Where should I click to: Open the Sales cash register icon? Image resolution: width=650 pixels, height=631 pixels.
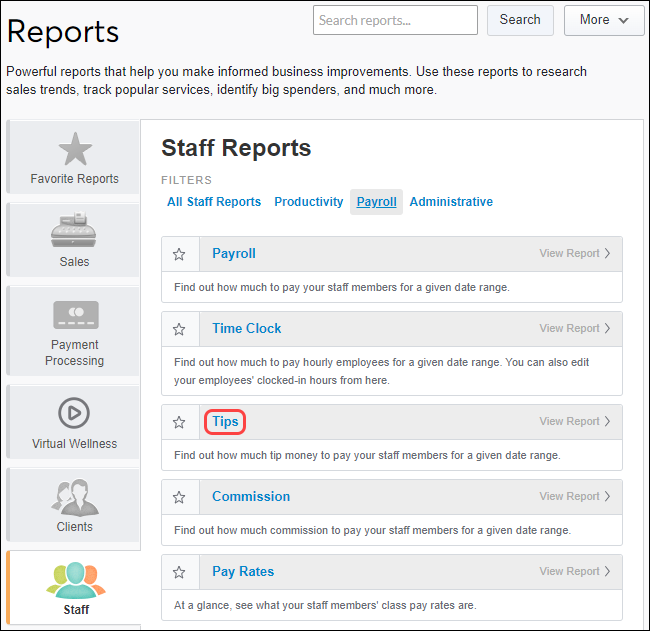click(74, 230)
